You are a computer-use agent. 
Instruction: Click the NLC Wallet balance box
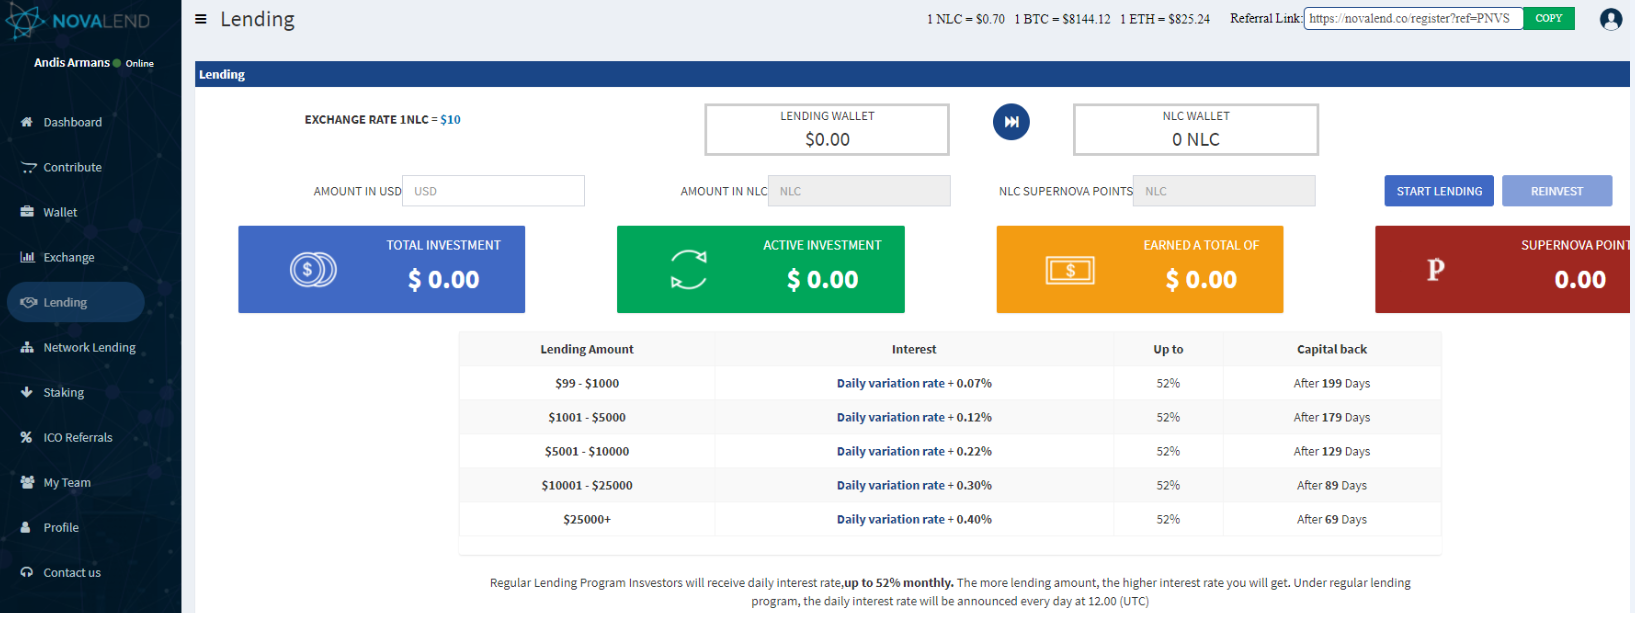[x=1196, y=130]
